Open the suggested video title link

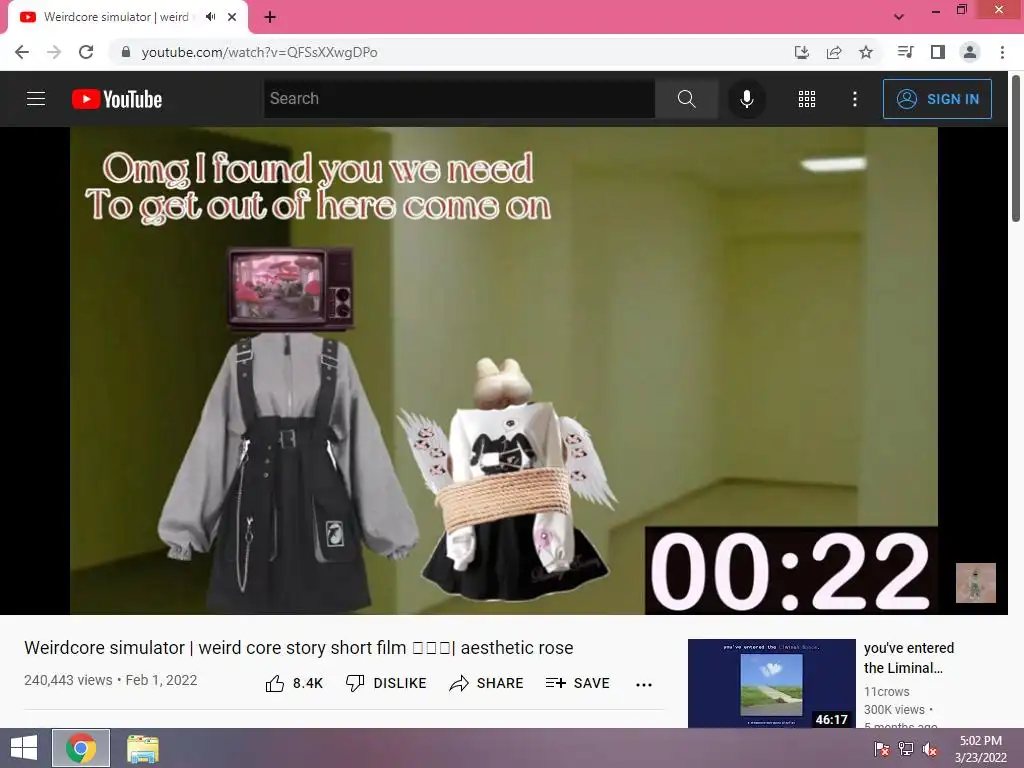[x=908, y=658]
